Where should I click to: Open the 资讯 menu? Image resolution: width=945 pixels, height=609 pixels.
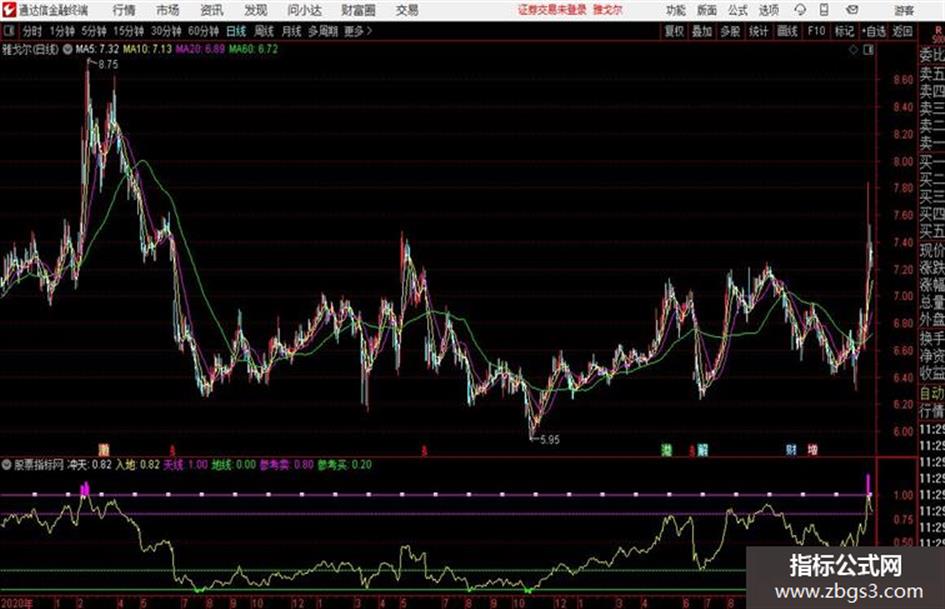click(x=212, y=10)
